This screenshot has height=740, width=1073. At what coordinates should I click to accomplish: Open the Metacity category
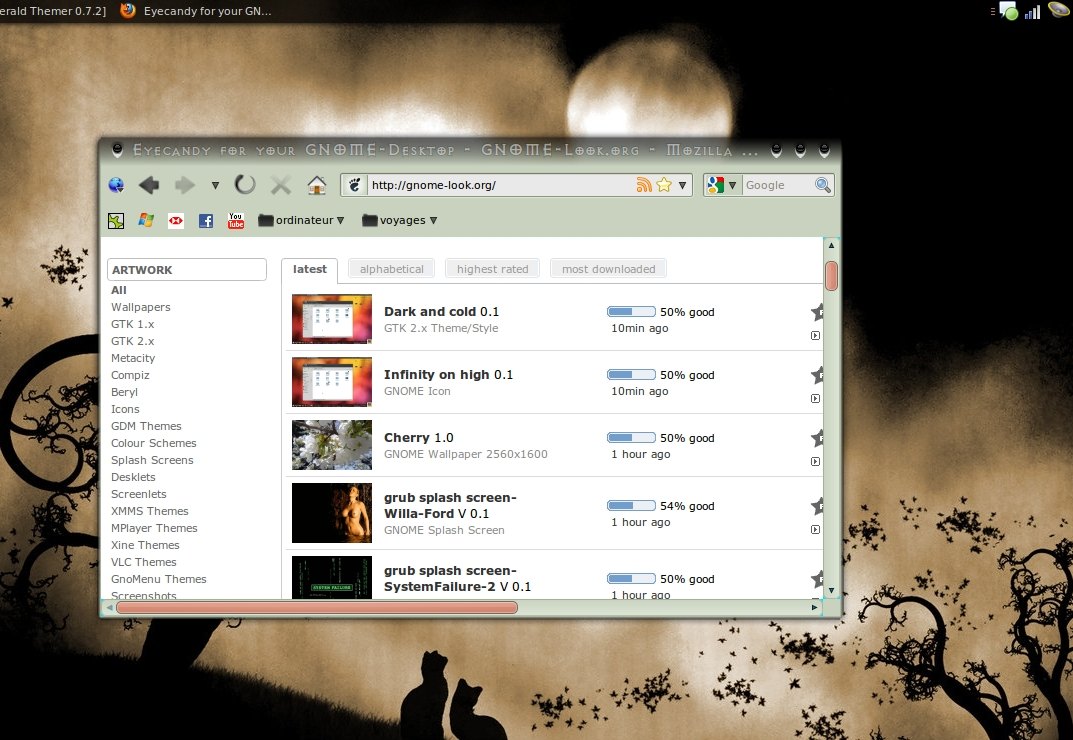(x=133, y=358)
